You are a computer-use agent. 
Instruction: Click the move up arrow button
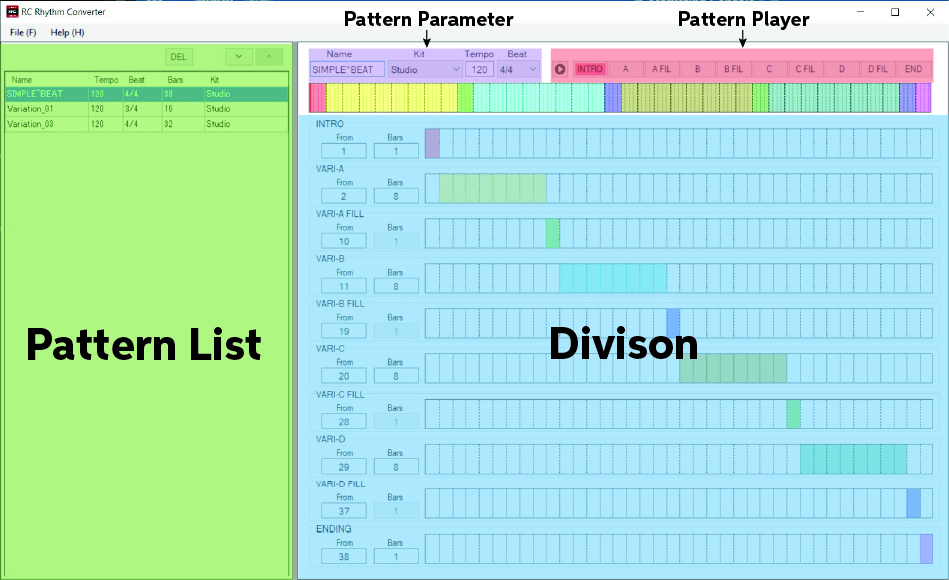click(x=269, y=57)
